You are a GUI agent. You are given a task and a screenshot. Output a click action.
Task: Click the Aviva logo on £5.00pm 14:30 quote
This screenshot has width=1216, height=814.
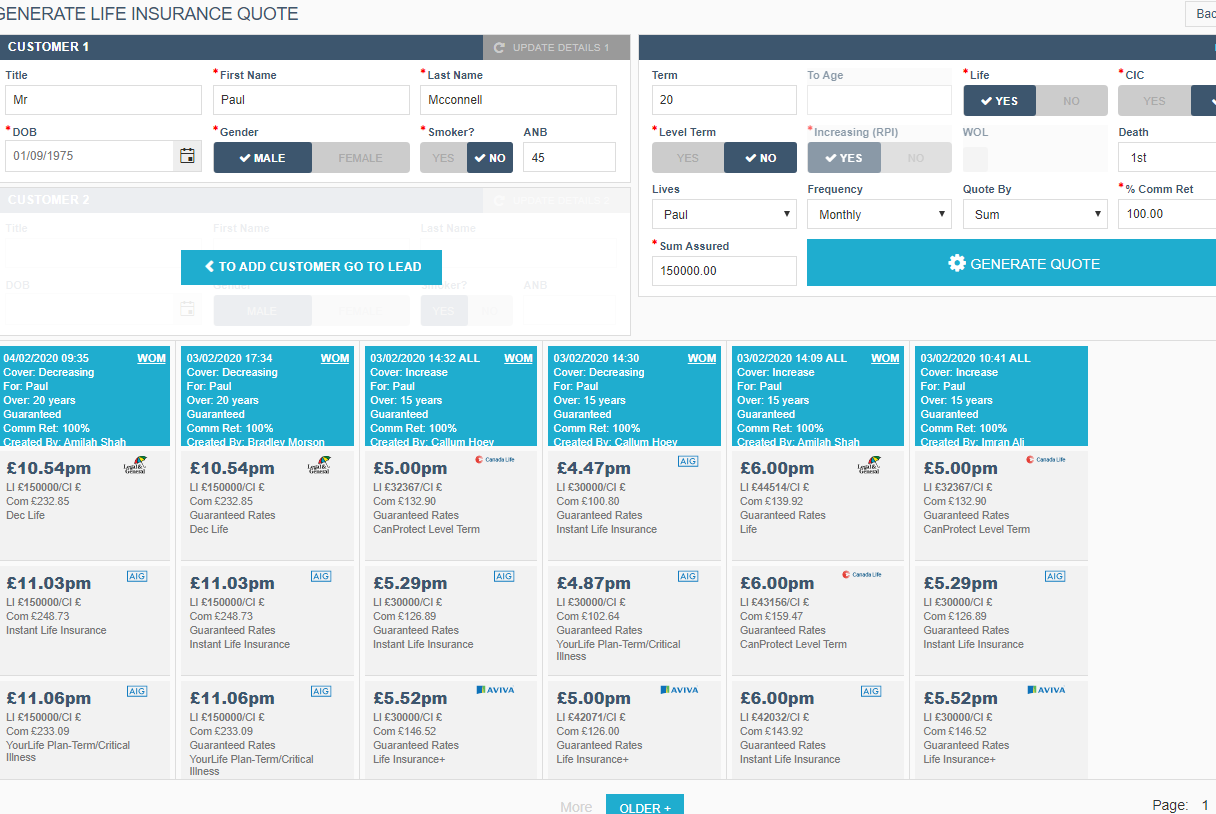coord(679,690)
